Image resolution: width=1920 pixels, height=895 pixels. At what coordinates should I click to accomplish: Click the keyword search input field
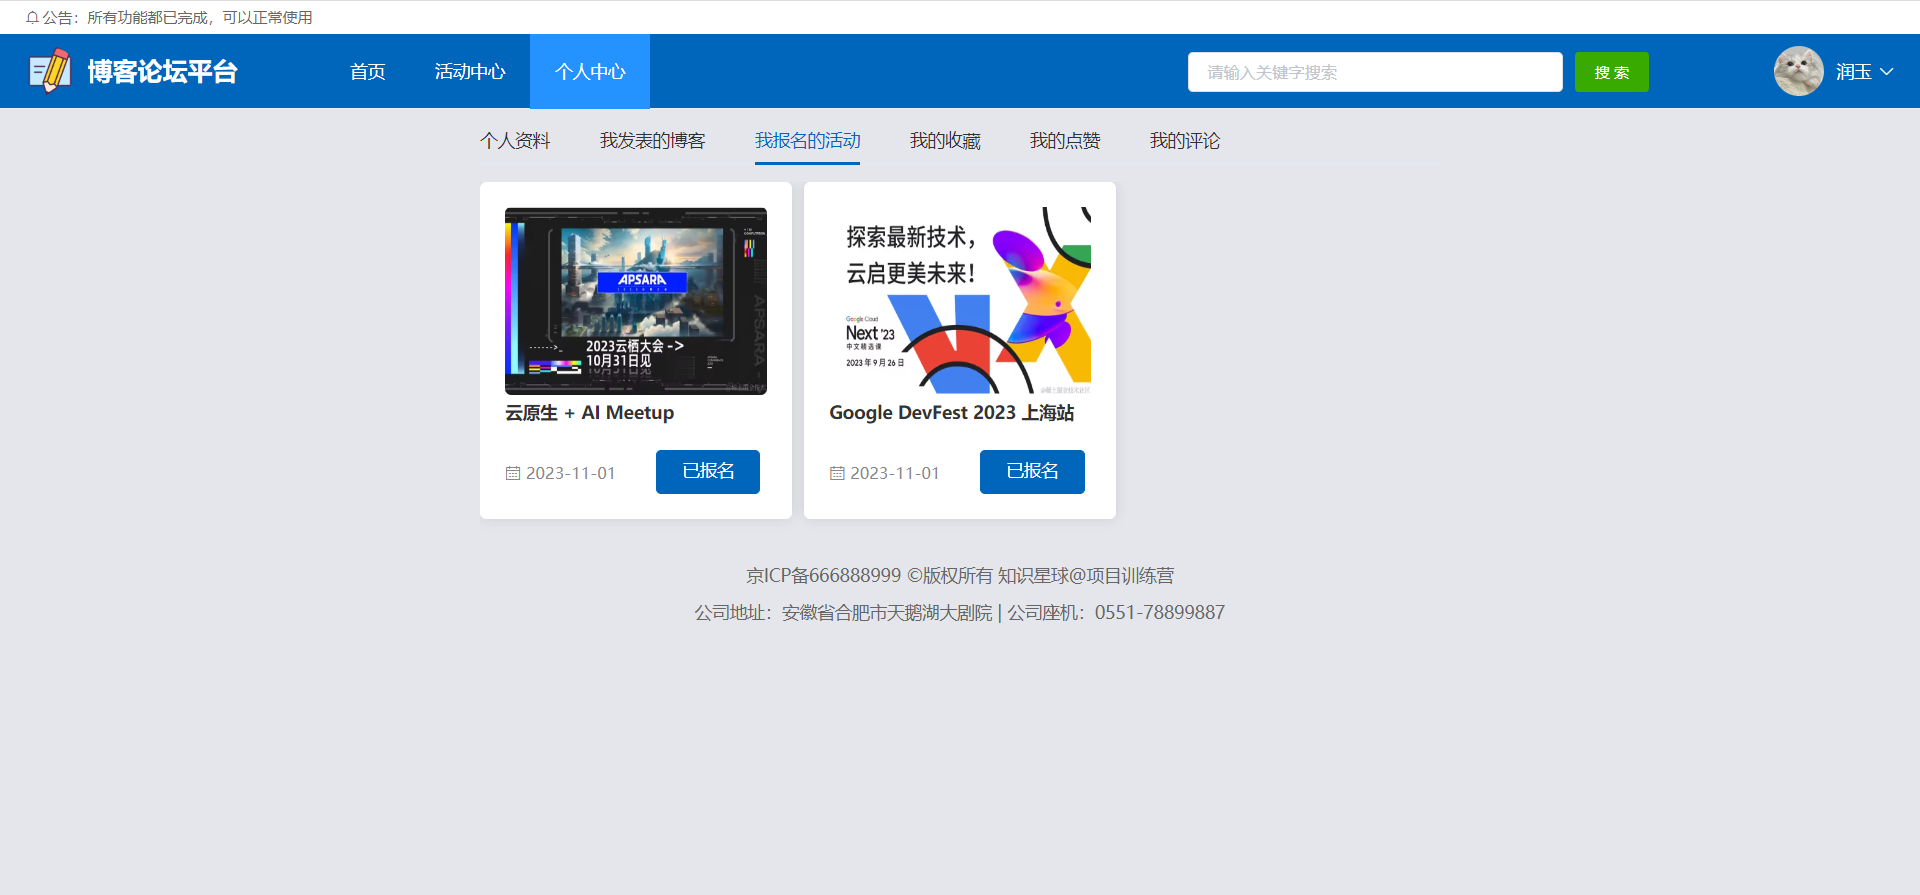1375,72
